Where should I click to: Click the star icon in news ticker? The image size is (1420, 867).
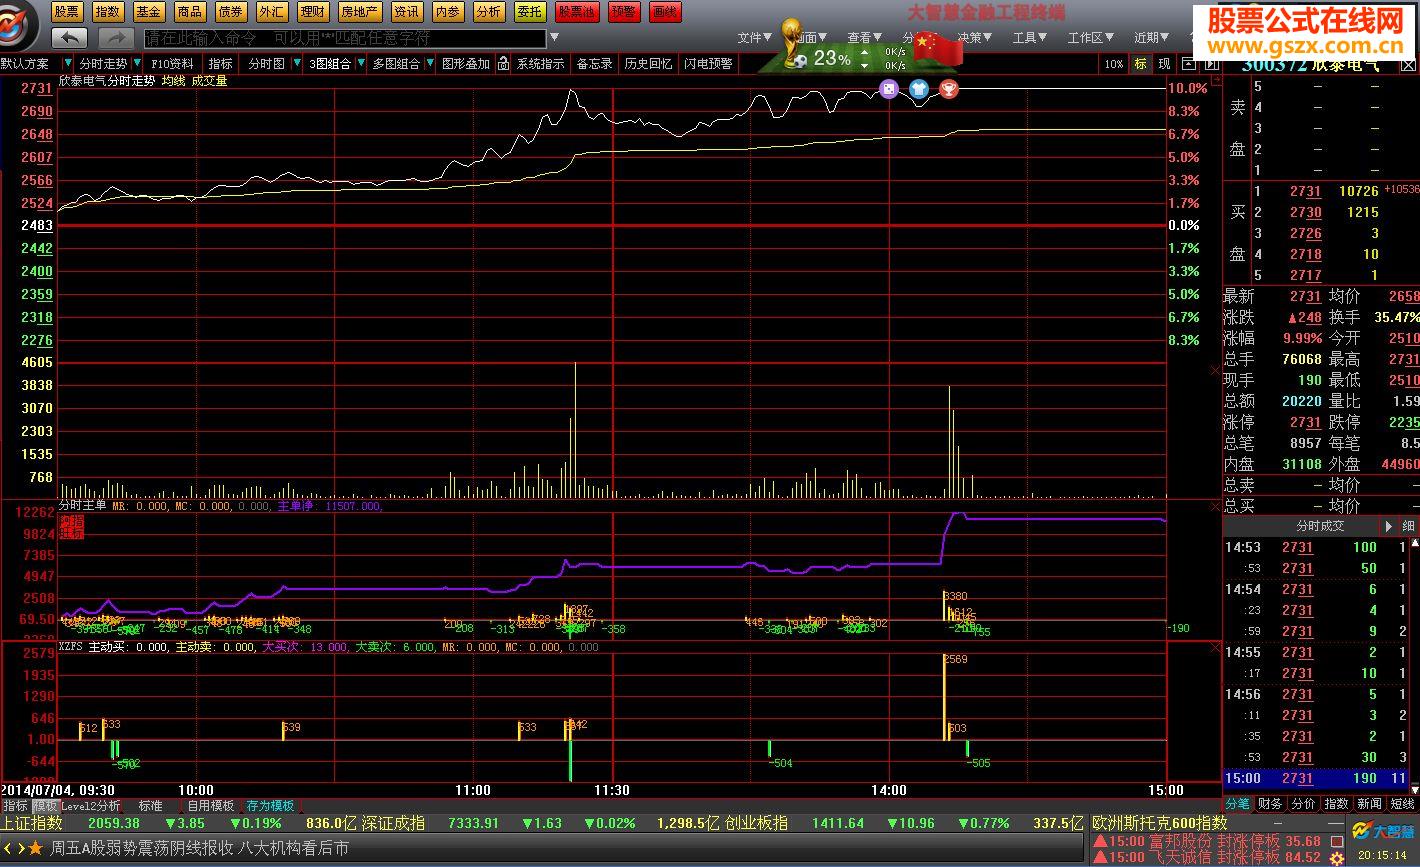[x=35, y=848]
